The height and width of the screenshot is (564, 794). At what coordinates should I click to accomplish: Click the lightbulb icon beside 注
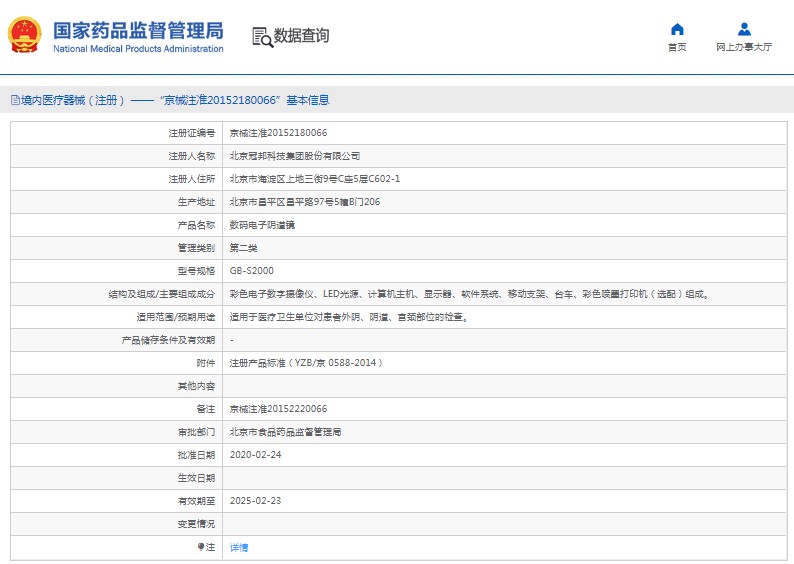(201, 547)
